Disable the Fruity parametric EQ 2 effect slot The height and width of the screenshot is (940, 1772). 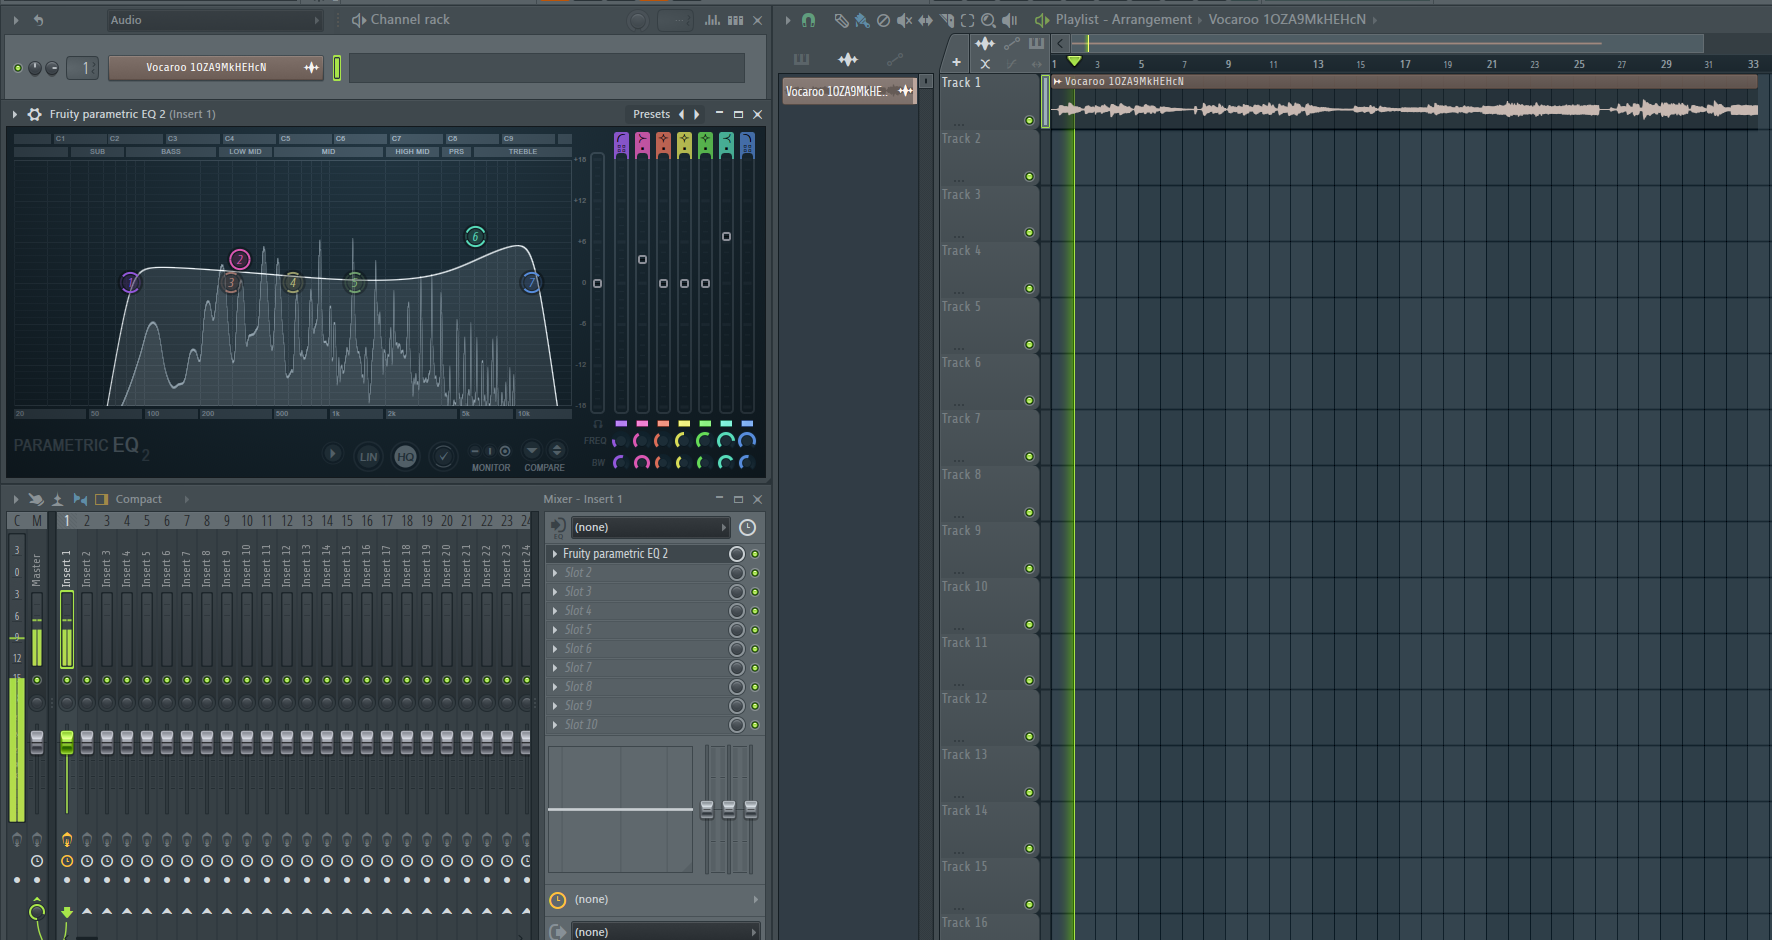coord(755,554)
